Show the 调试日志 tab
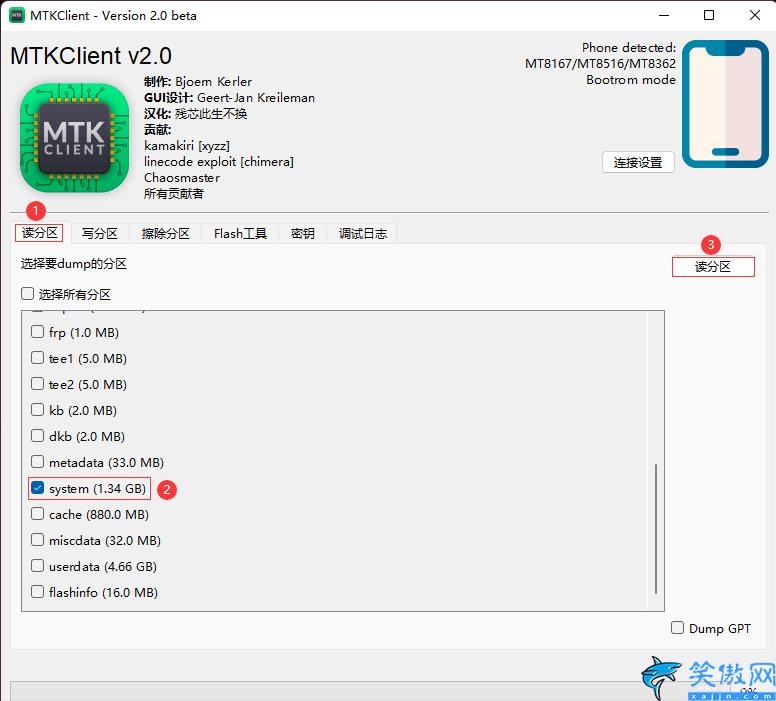 (x=362, y=233)
